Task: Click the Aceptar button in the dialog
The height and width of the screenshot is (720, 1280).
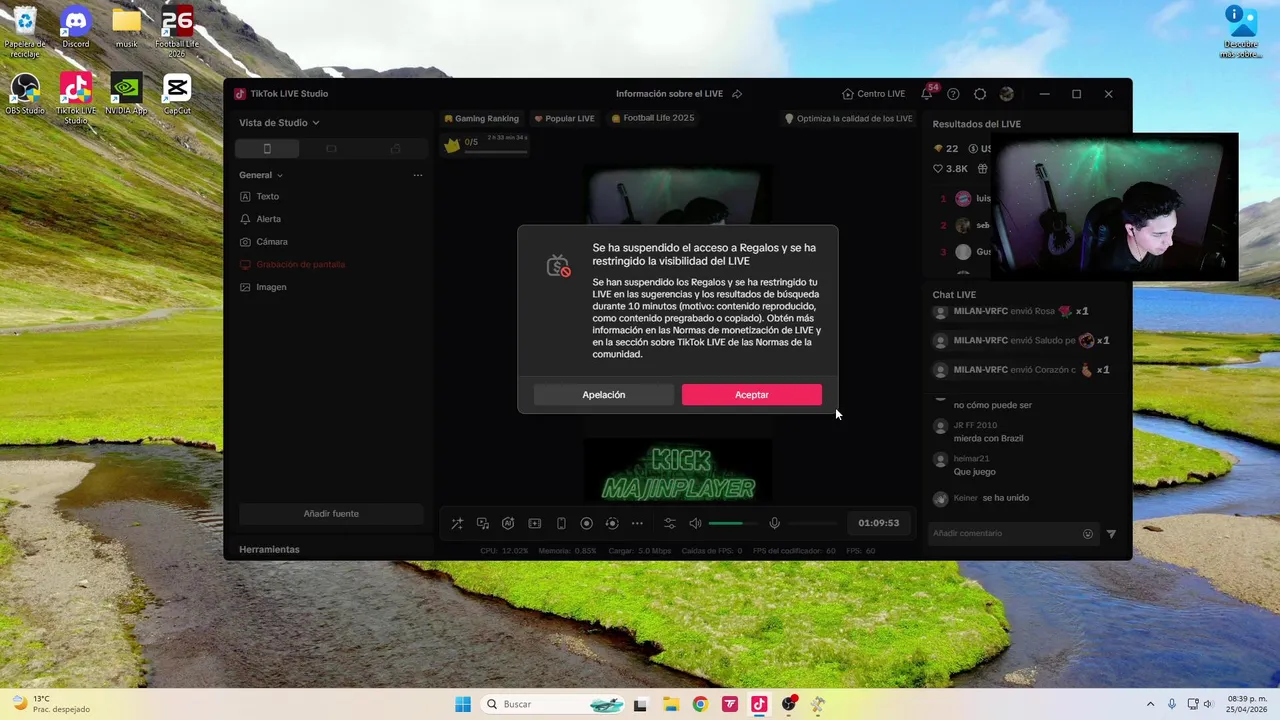Action: pos(752,395)
